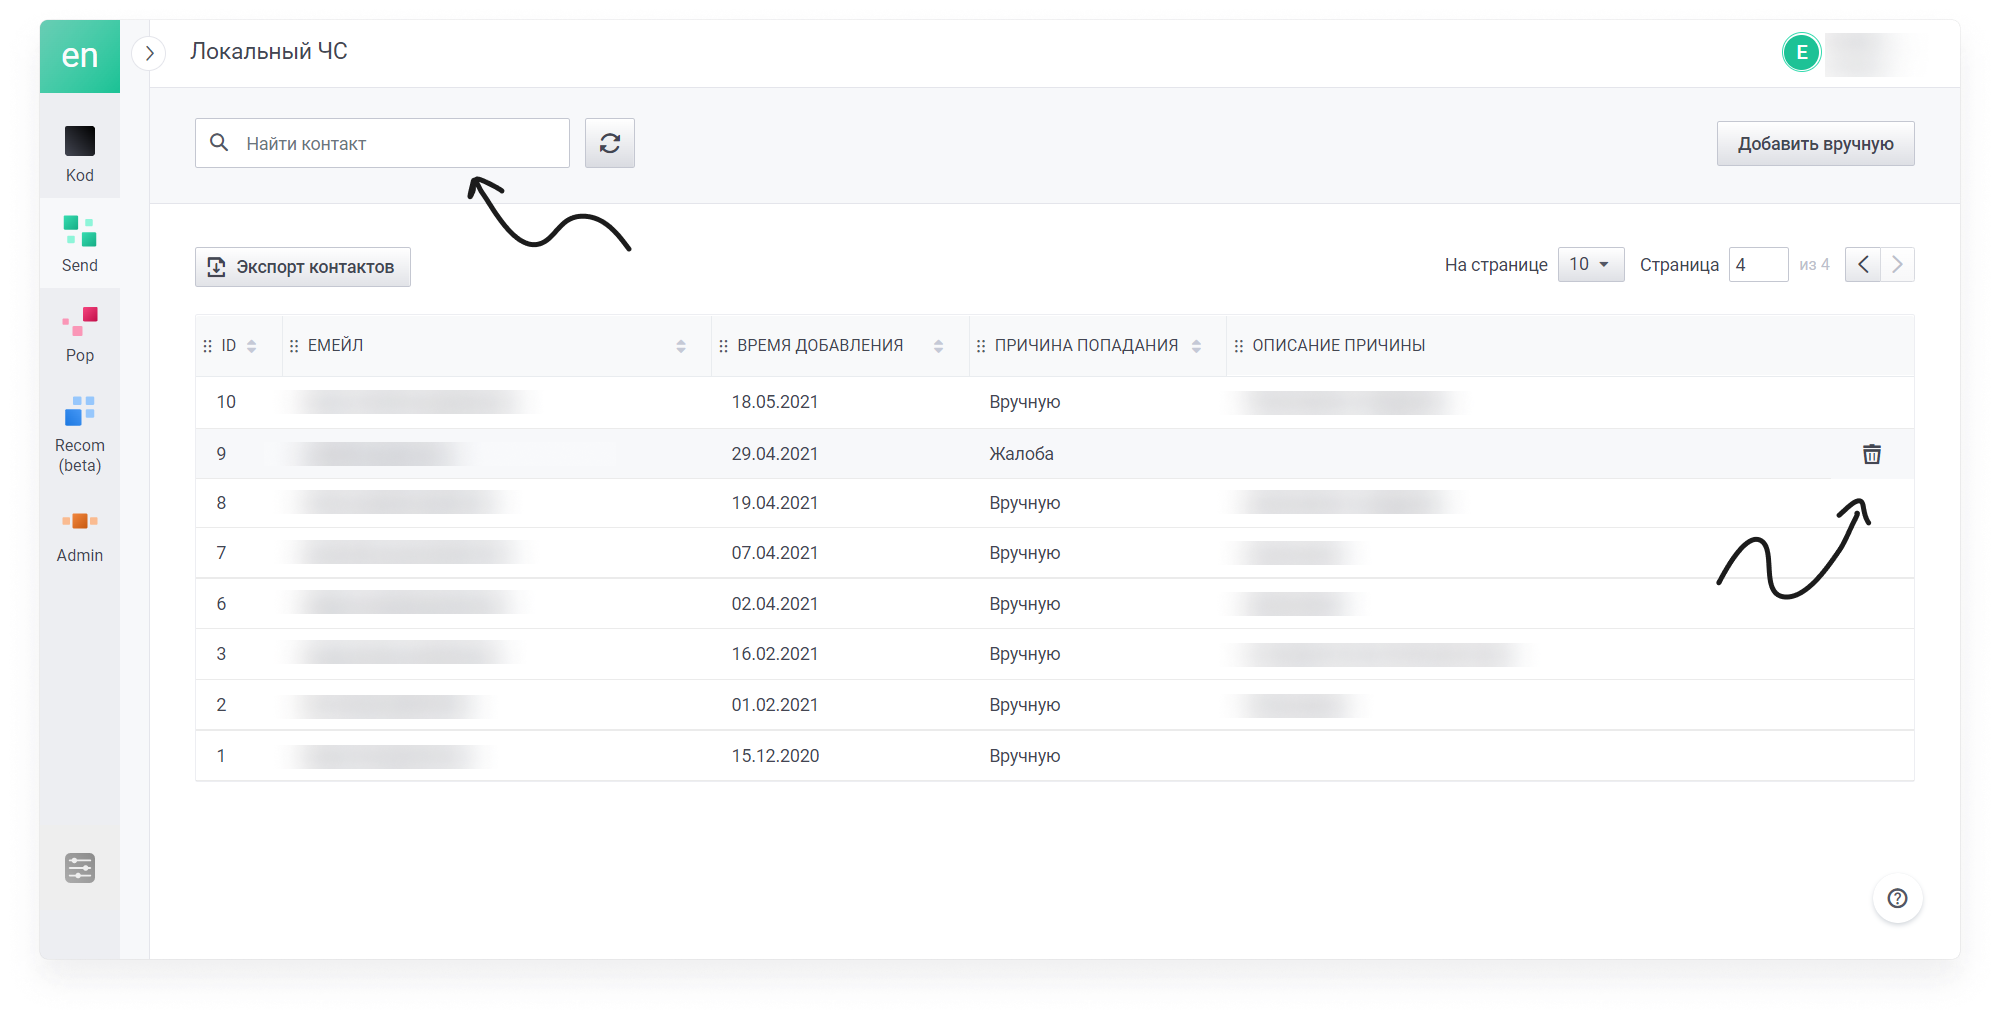2000x1019 pixels.
Task: Select date cell '15.12.2020'
Action: (x=775, y=756)
